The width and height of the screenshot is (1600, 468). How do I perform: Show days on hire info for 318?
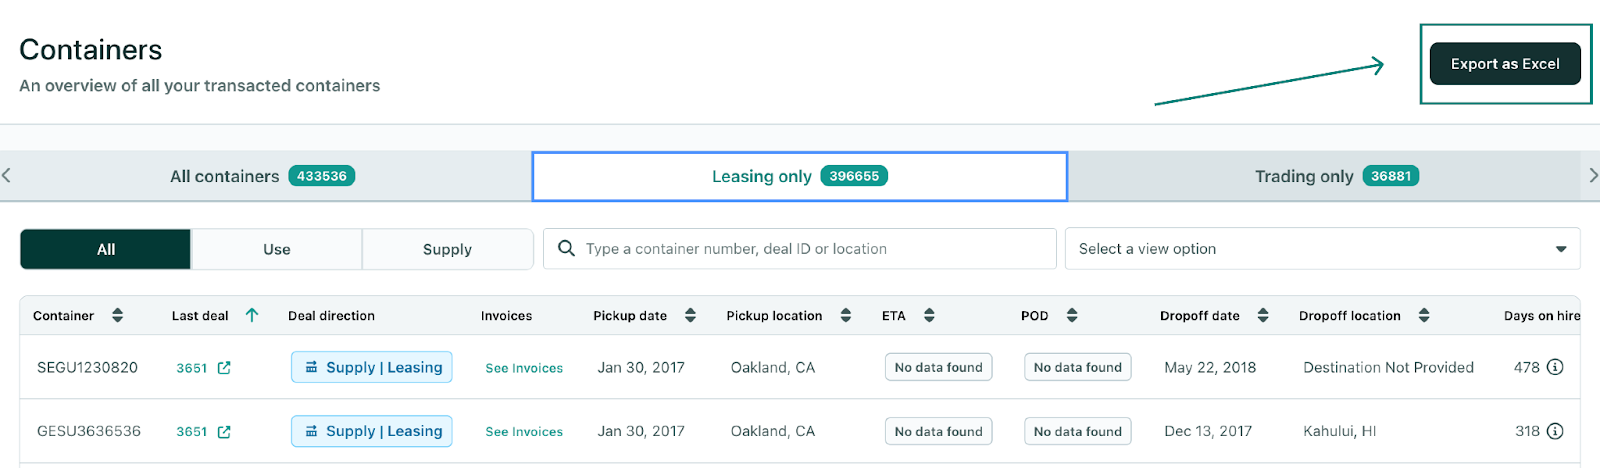[1555, 431]
